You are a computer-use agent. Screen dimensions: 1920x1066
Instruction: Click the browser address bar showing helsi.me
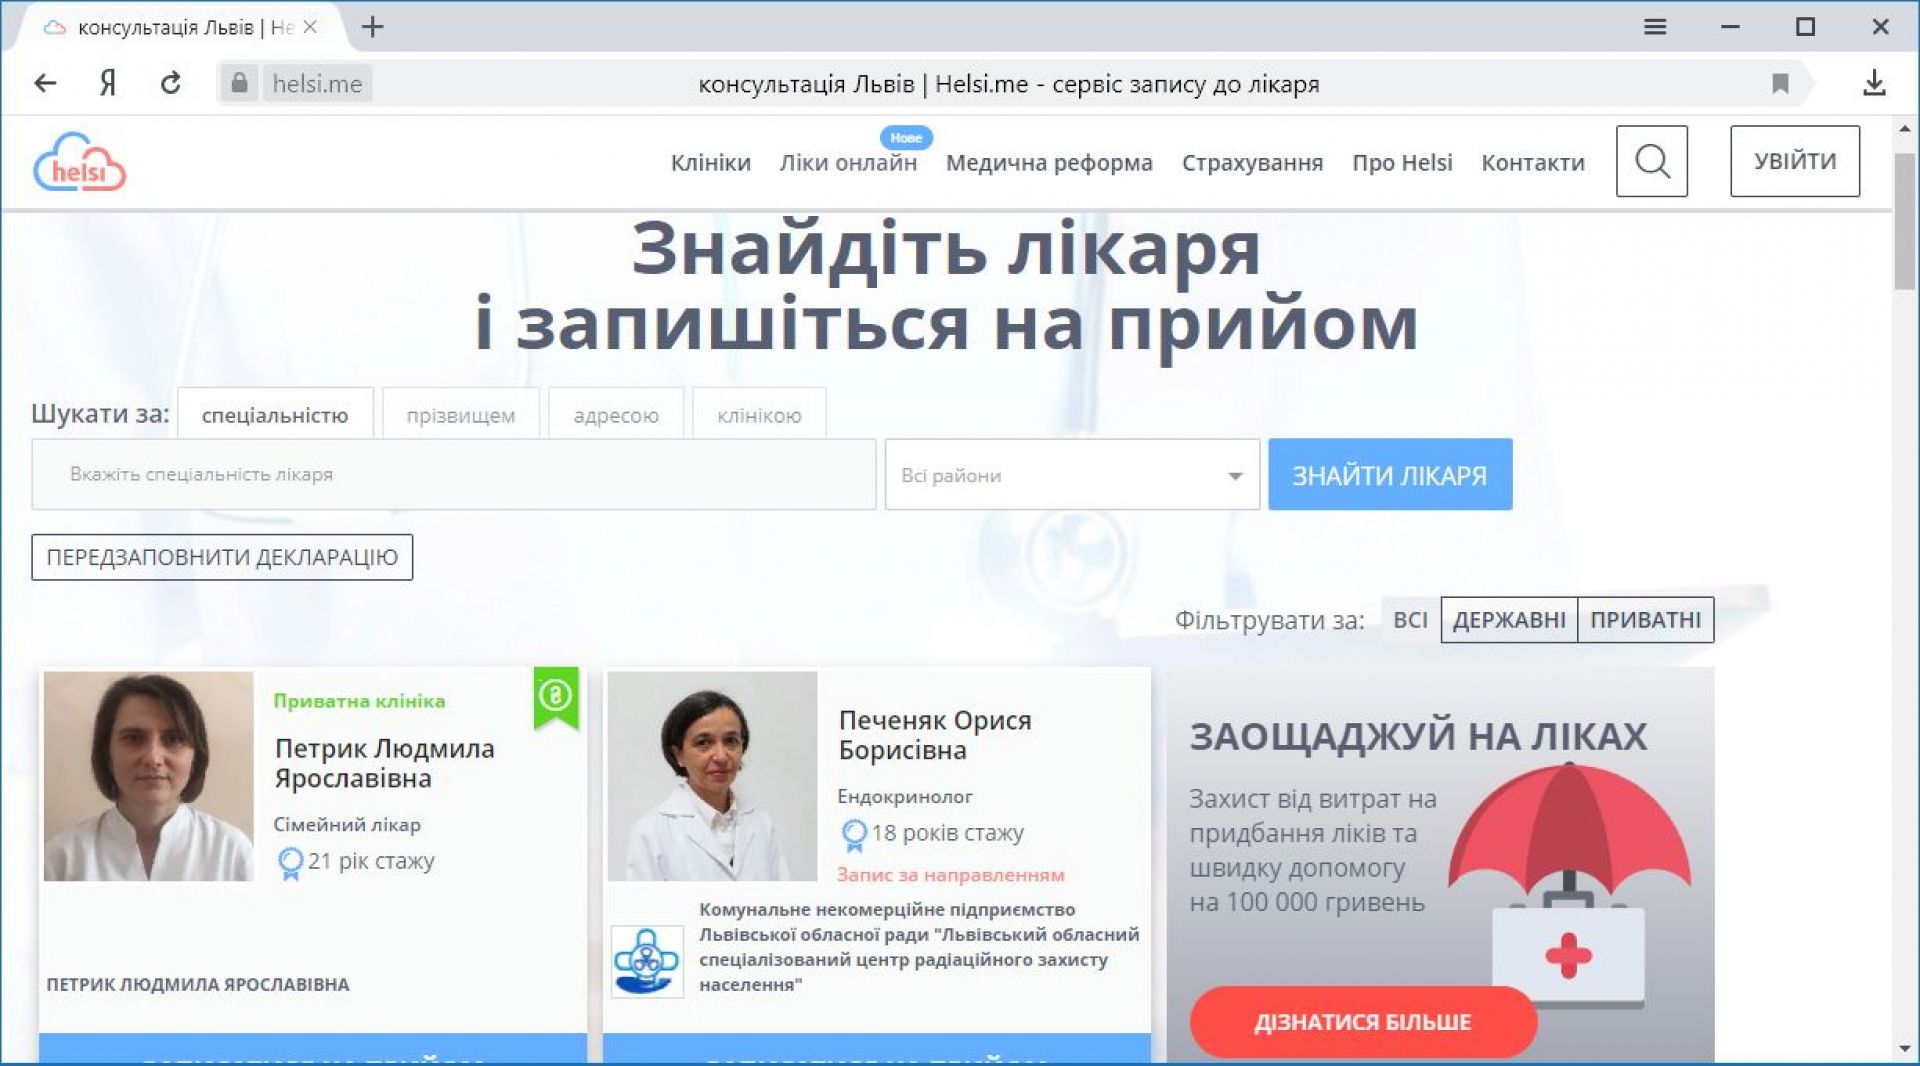point(1008,83)
